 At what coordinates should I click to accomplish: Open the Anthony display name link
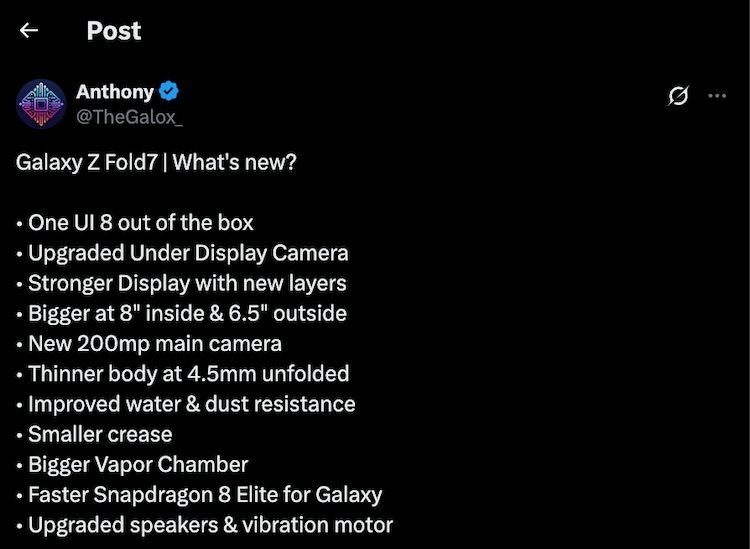(x=115, y=92)
